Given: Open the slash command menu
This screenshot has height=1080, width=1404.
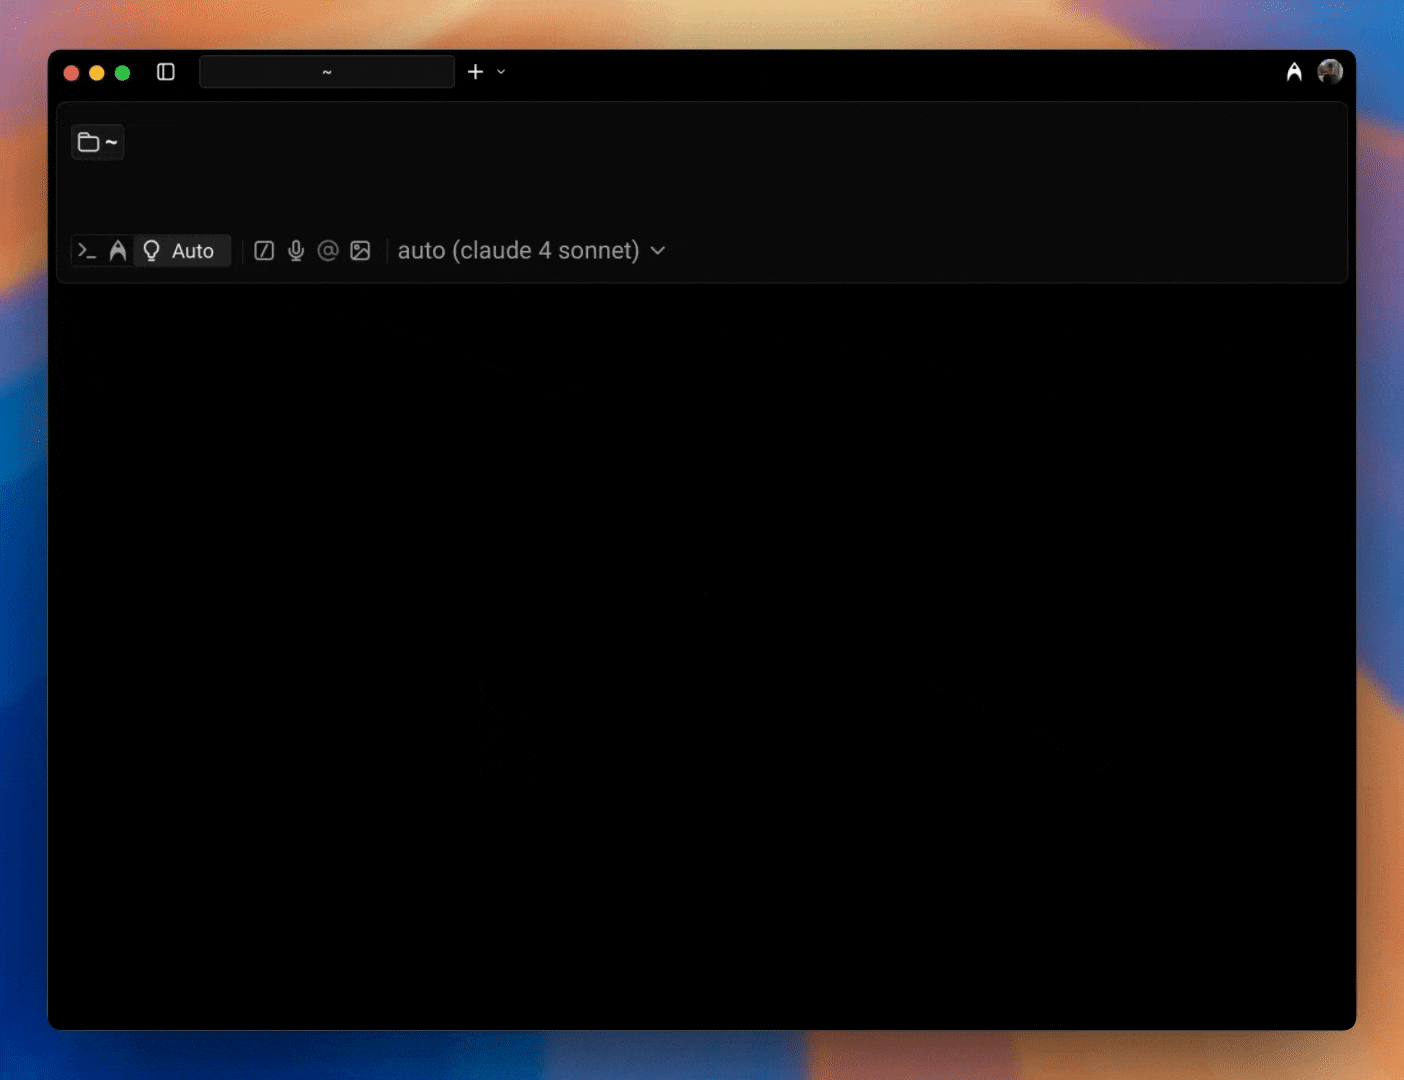Looking at the screenshot, I should (x=264, y=250).
